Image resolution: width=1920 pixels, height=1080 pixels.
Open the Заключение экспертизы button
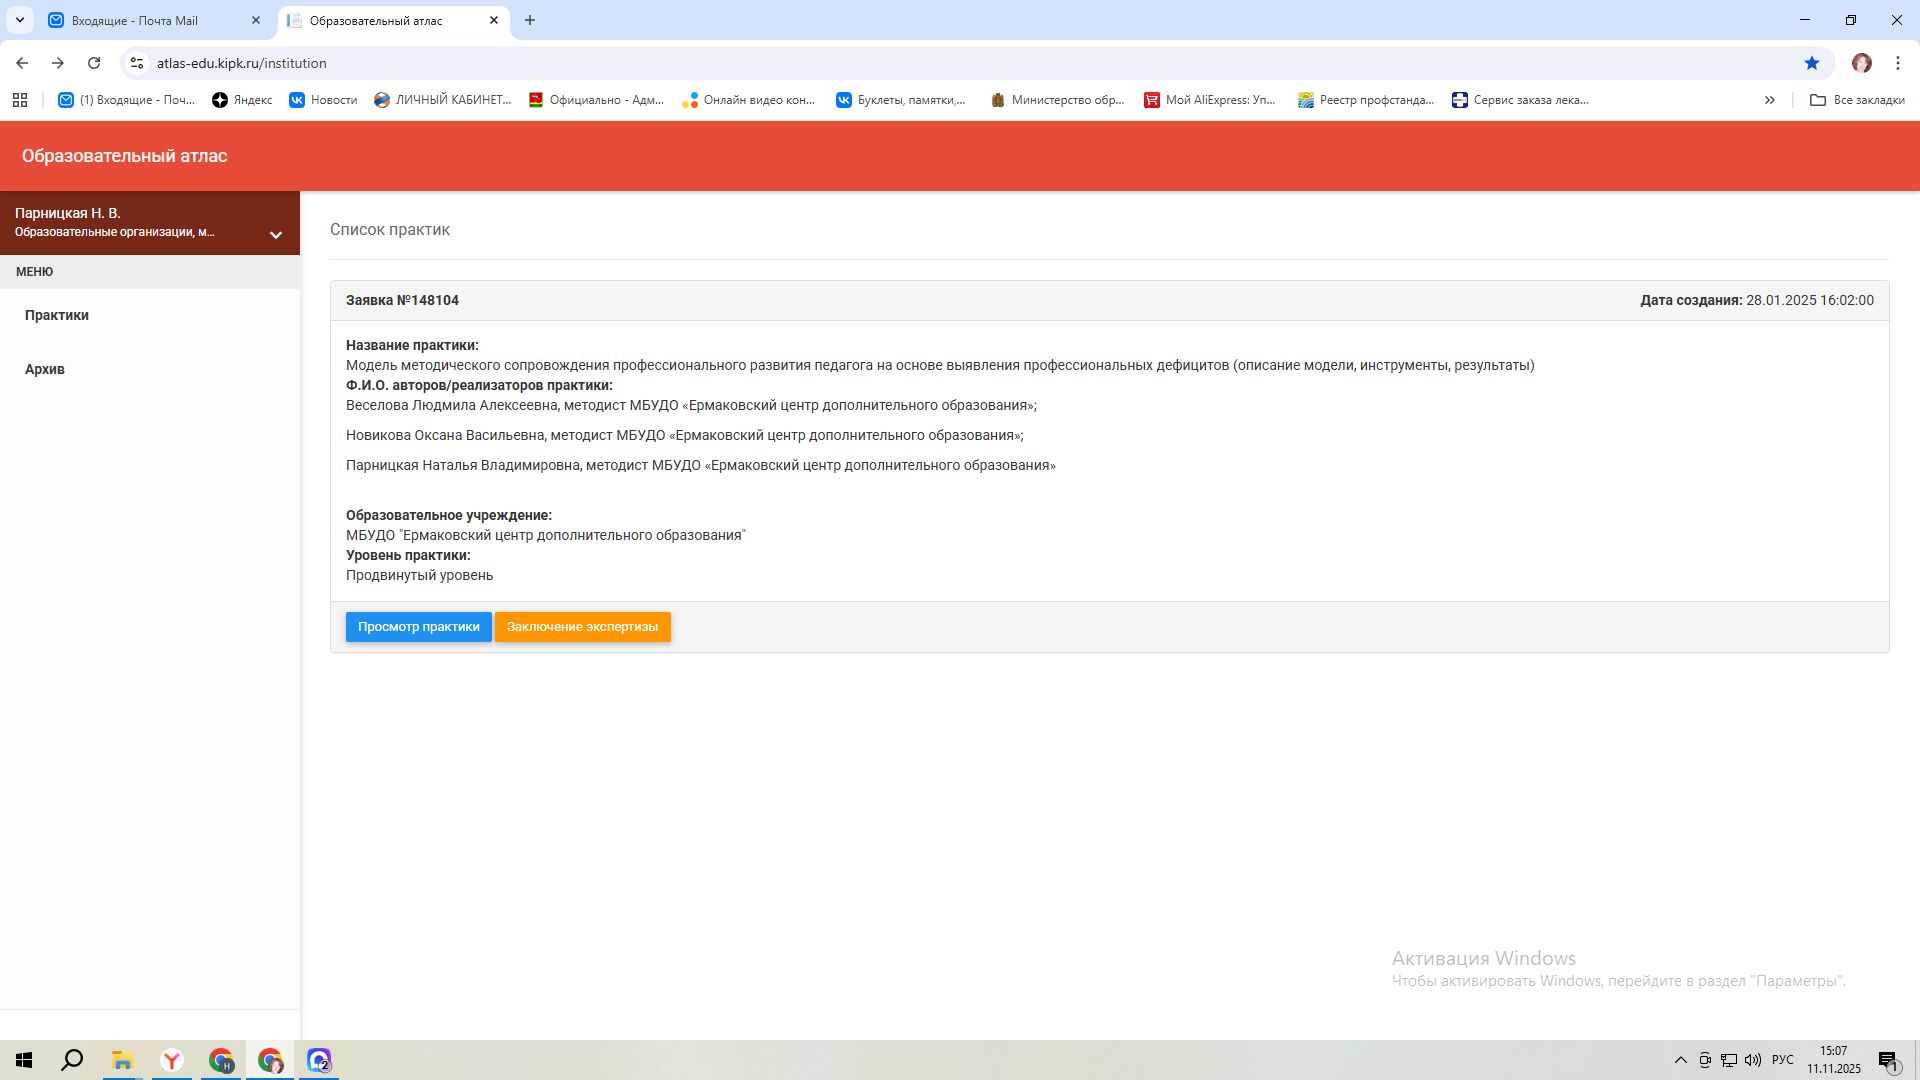click(582, 627)
